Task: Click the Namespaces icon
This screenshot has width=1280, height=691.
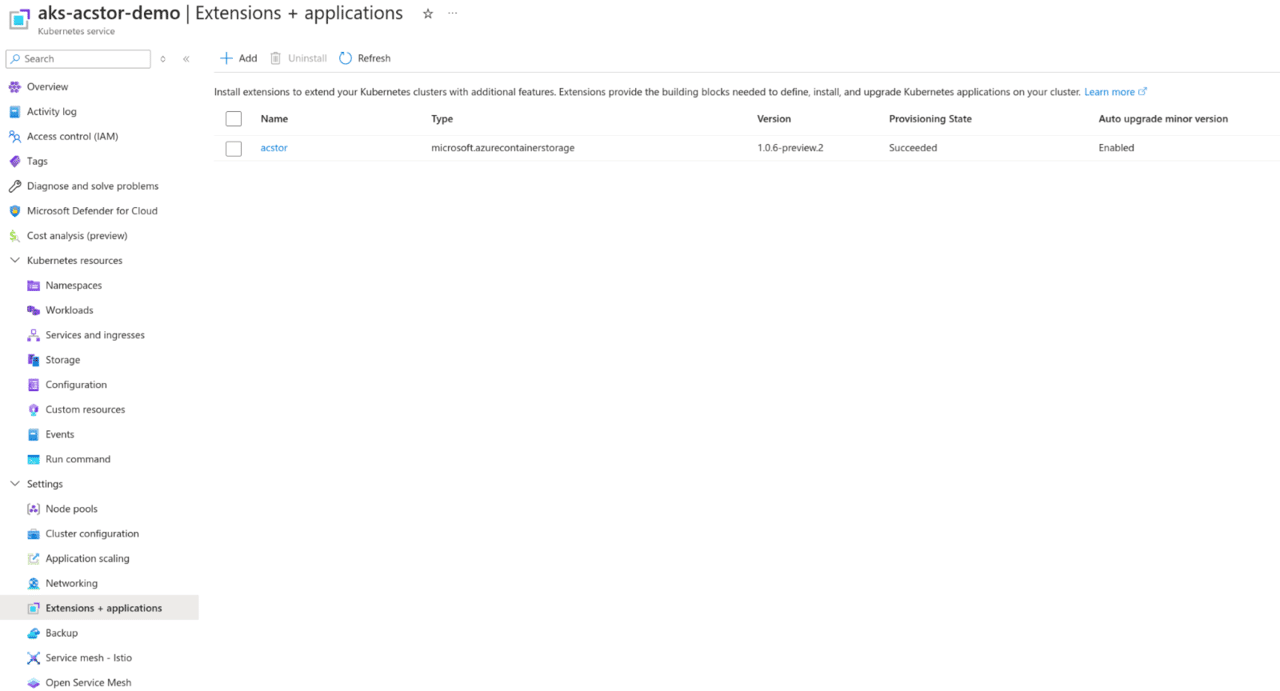Action: click(33, 286)
